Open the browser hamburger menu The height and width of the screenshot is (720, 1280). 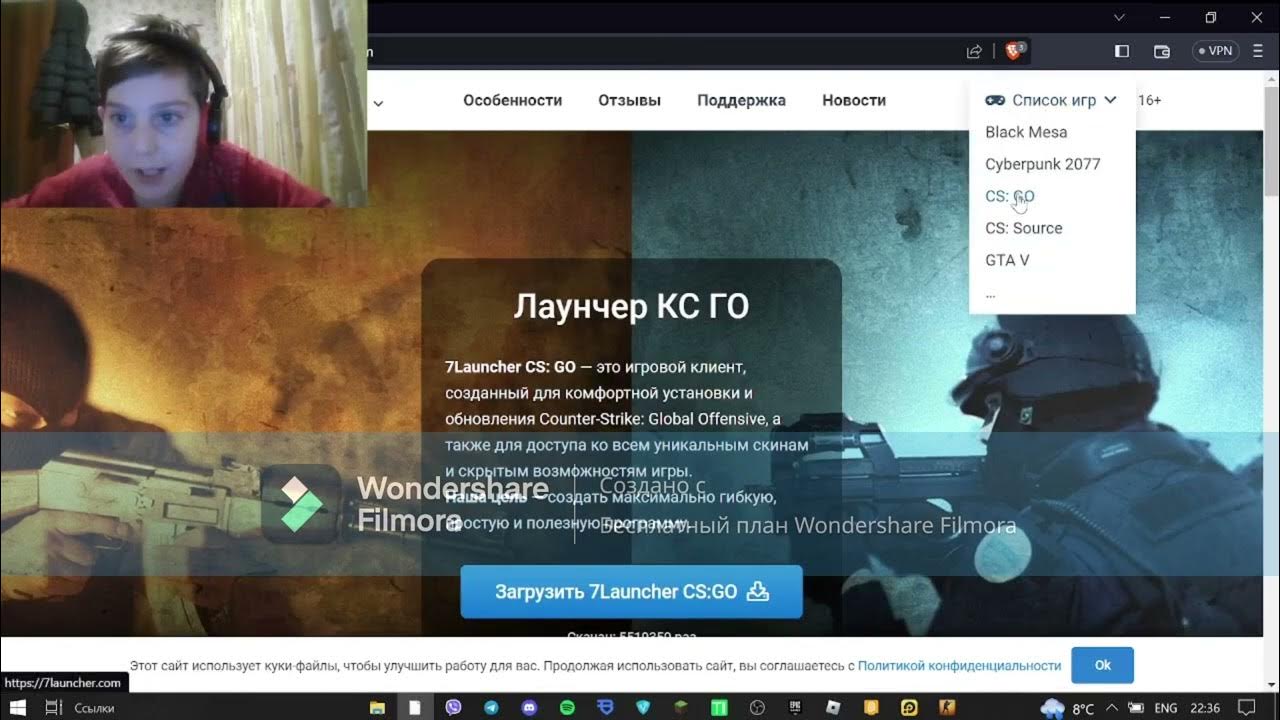(1258, 51)
